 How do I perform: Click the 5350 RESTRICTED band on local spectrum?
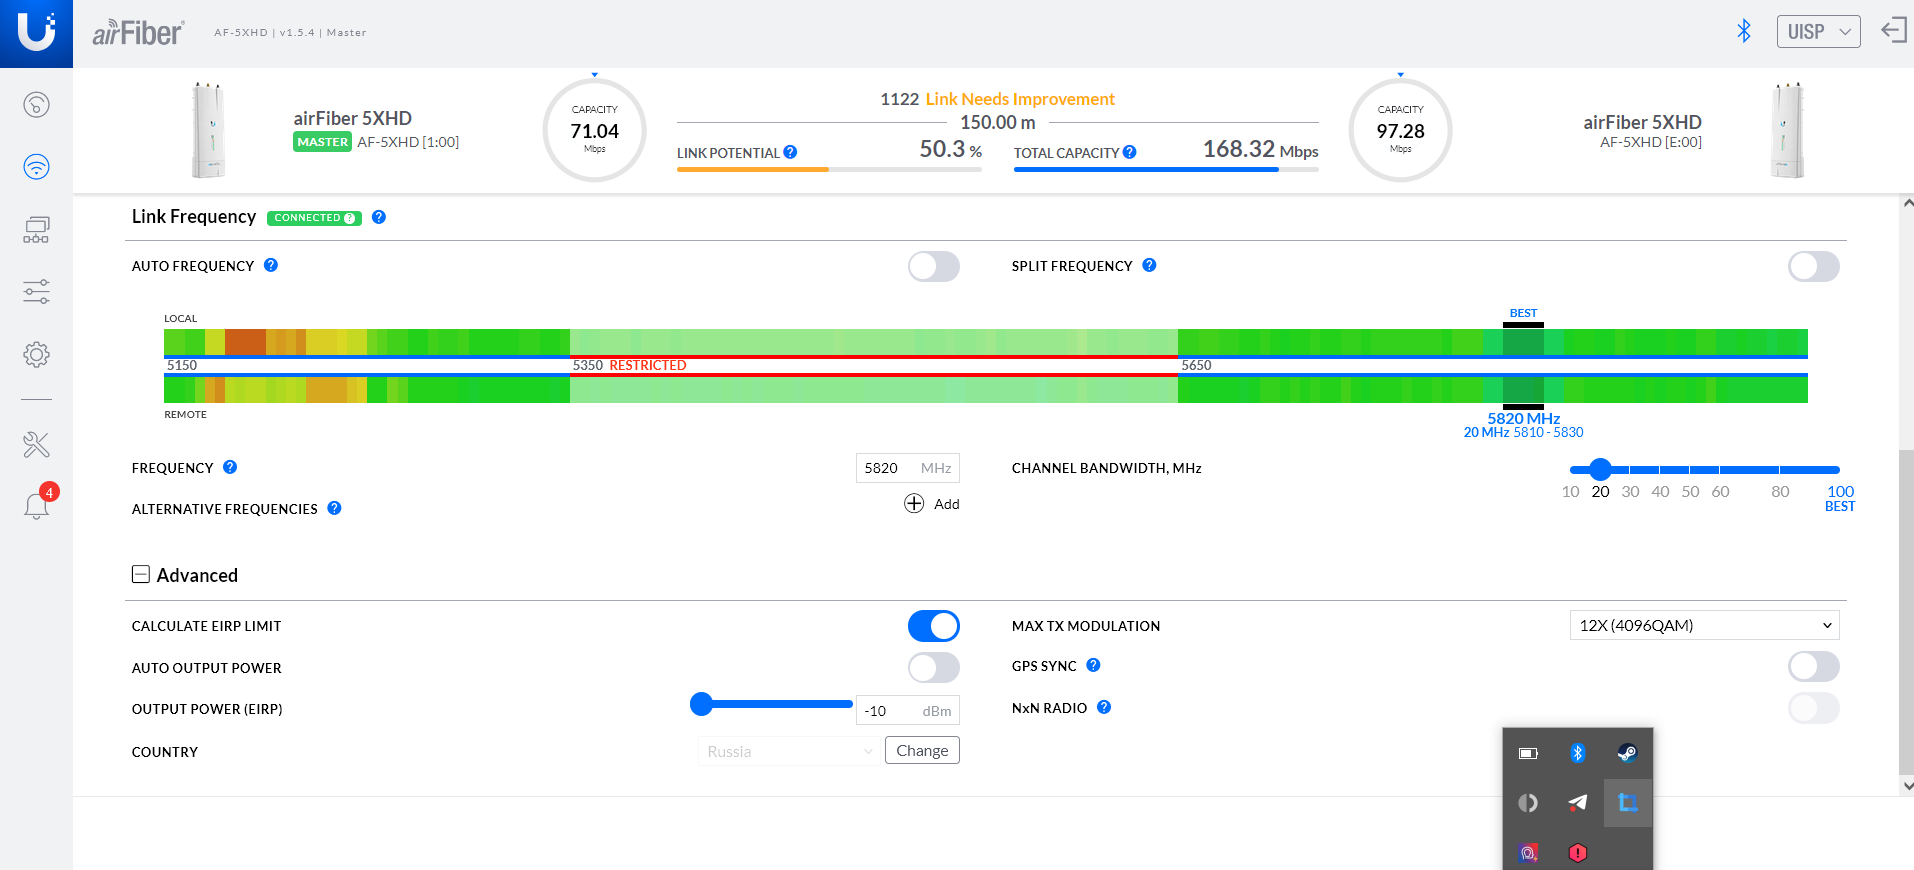coord(873,342)
